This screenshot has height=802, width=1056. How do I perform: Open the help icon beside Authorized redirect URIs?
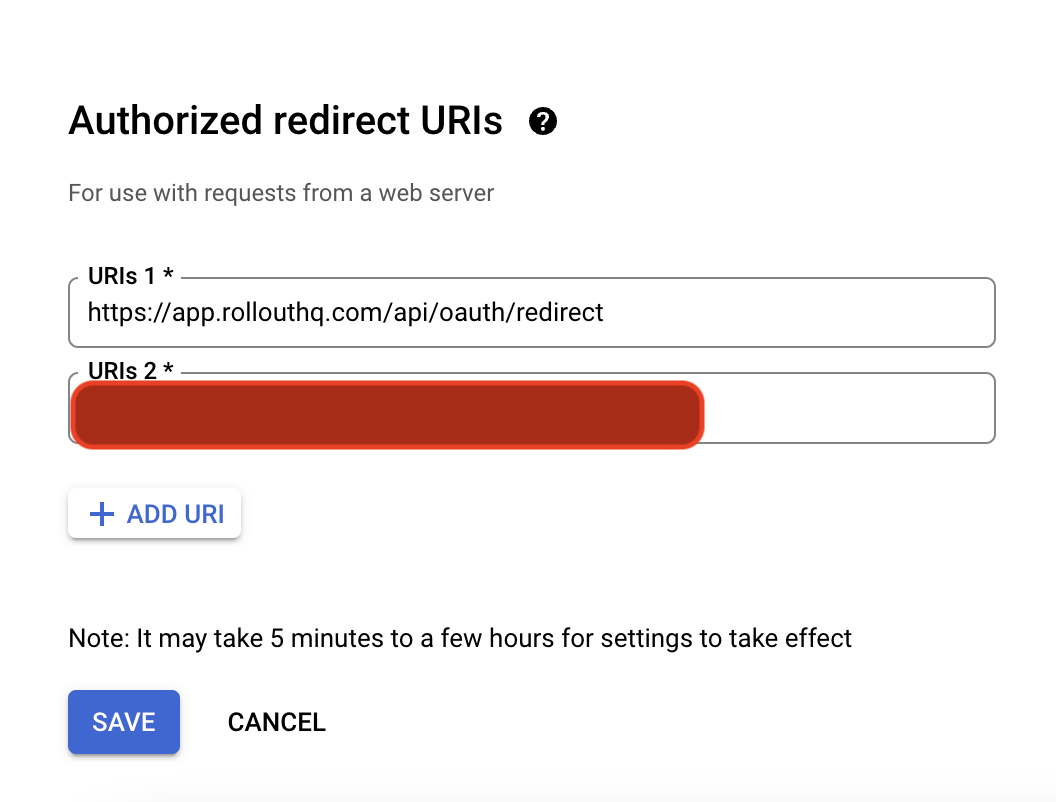pos(543,122)
